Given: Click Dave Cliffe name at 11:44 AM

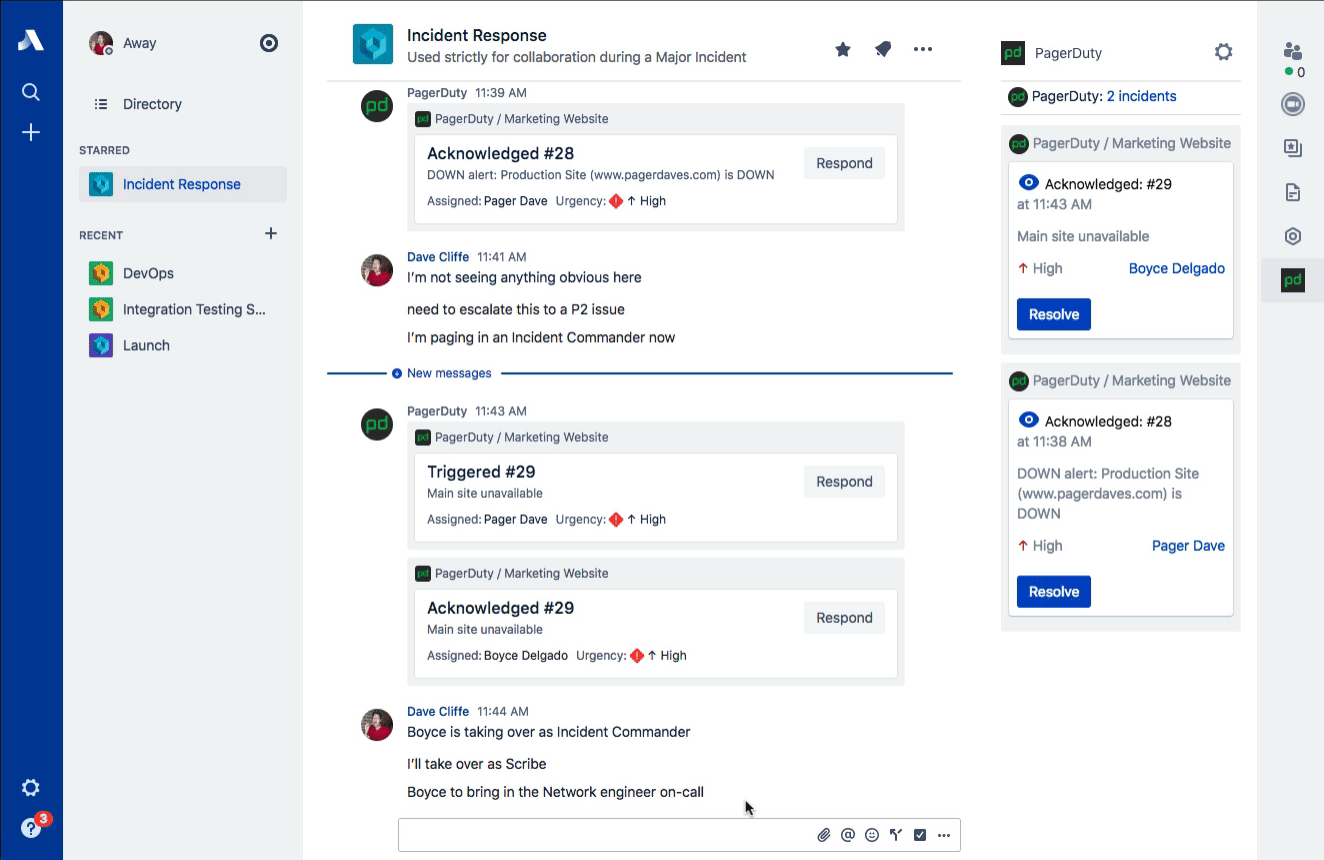Looking at the screenshot, I should 438,711.
